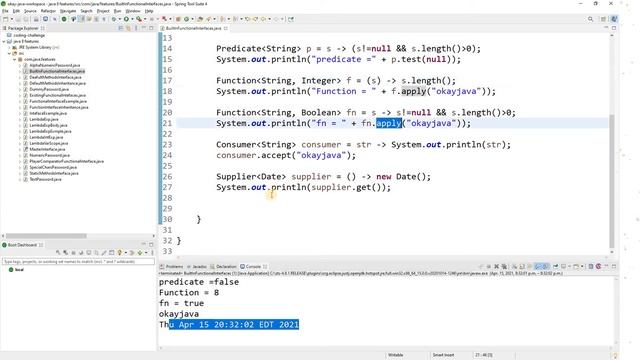
Task: Click highlighted 'apply' on line 21
Action: click(389, 123)
